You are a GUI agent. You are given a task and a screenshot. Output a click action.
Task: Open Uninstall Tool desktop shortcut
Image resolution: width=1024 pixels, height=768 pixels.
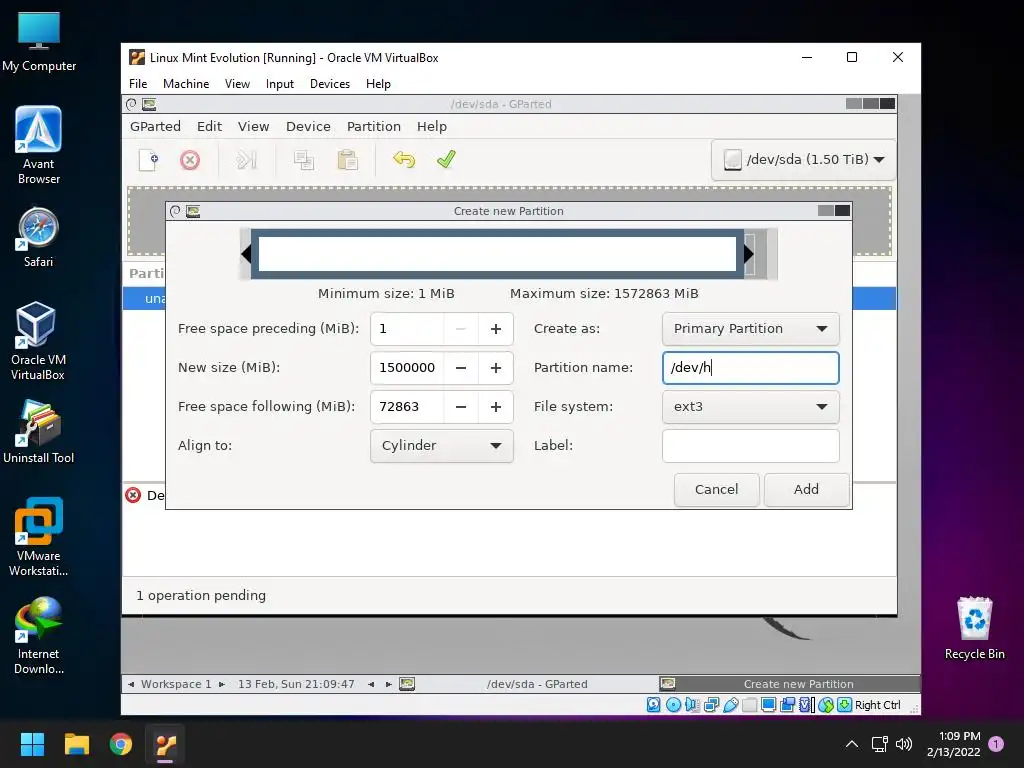[x=39, y=432]
